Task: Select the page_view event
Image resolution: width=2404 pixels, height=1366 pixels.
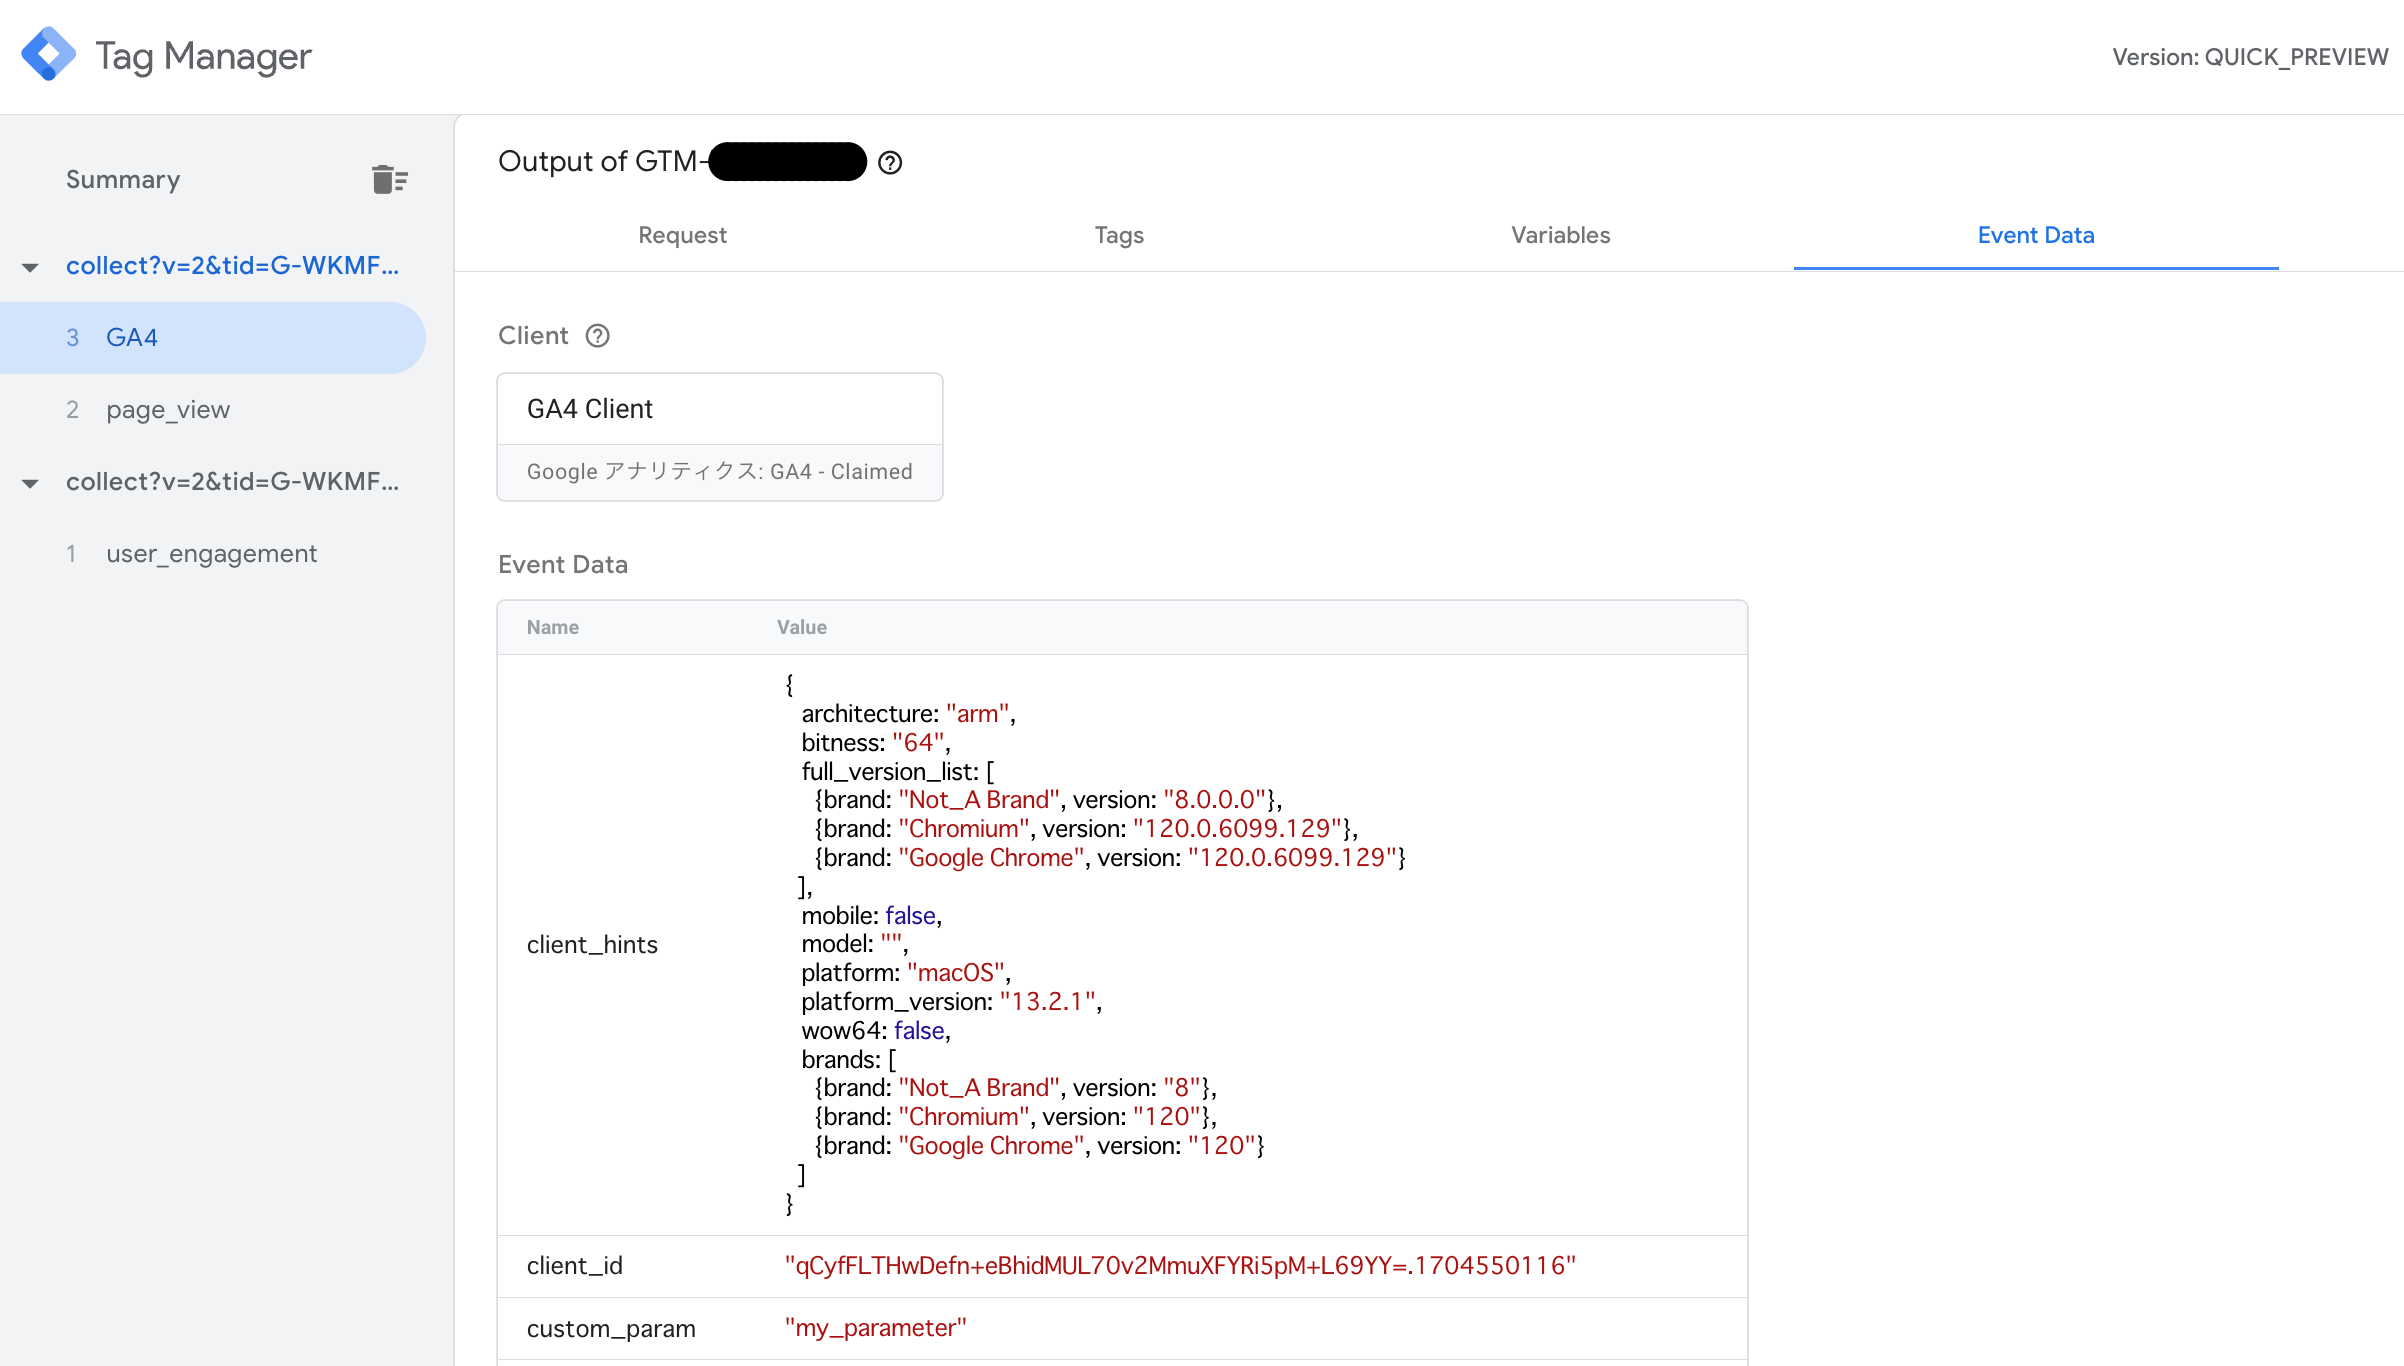Action: [x=168, y=410]
